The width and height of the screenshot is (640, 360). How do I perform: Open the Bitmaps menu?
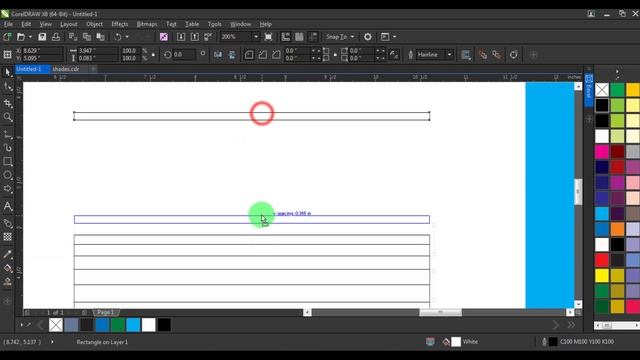pos(147,24)
